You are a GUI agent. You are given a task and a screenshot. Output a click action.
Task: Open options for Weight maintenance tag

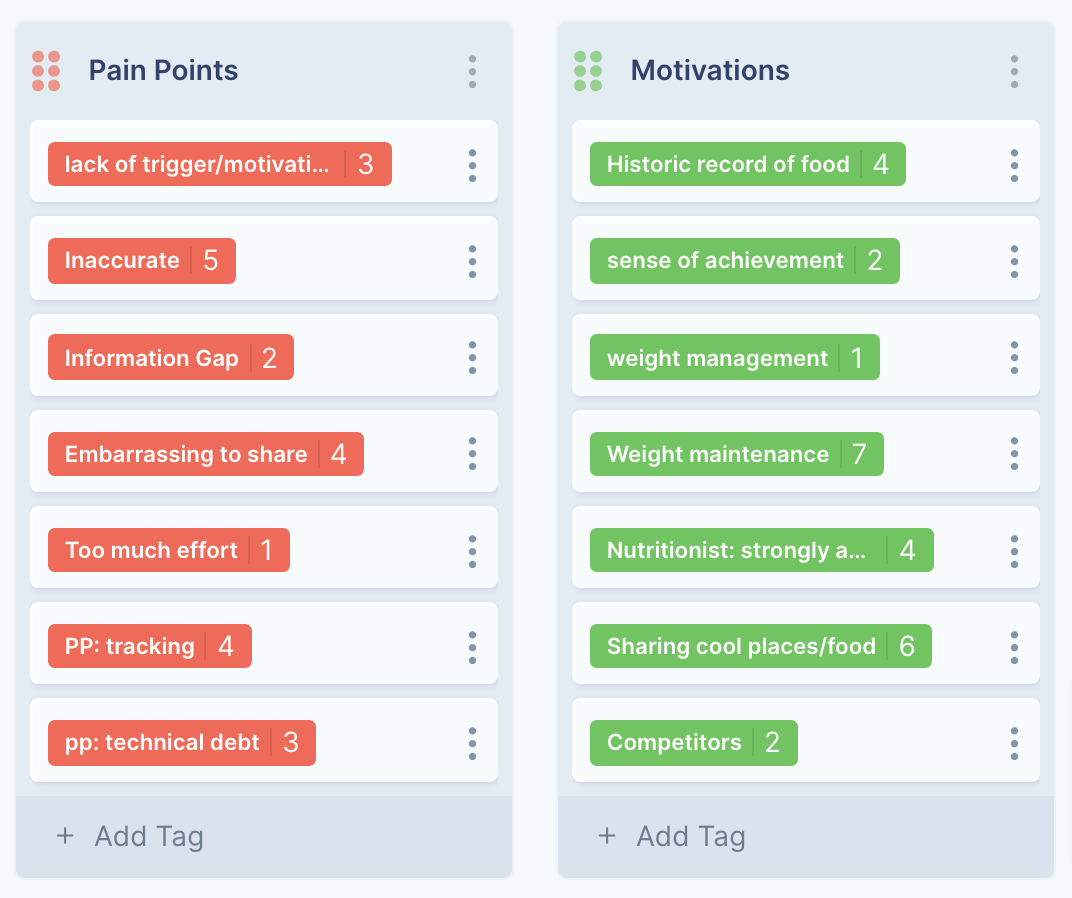coord(1014,454)
